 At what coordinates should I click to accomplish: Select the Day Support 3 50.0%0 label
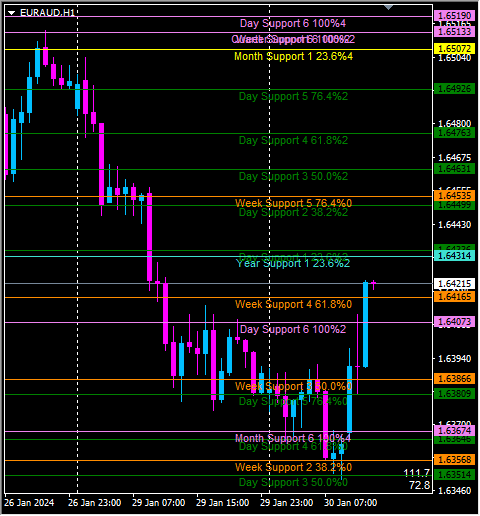click(x=293, y=482)
